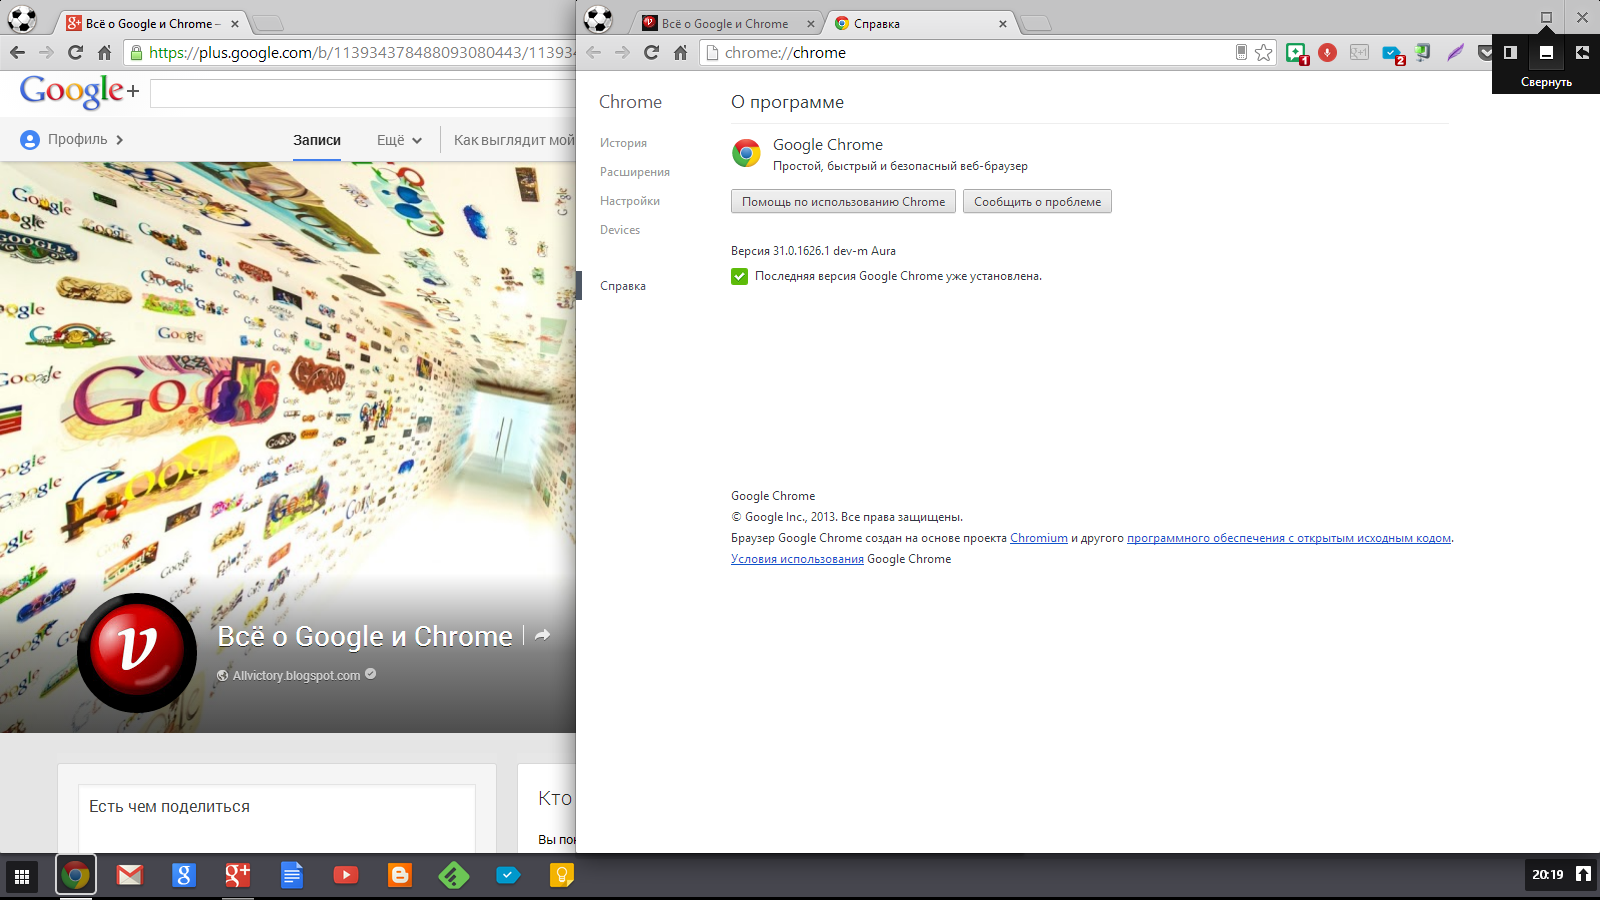Click the Pocket extension icon
Image resolution: width=1600 pixels, height=900 pixels.
pyautogui.click(x=1485, y=53)
